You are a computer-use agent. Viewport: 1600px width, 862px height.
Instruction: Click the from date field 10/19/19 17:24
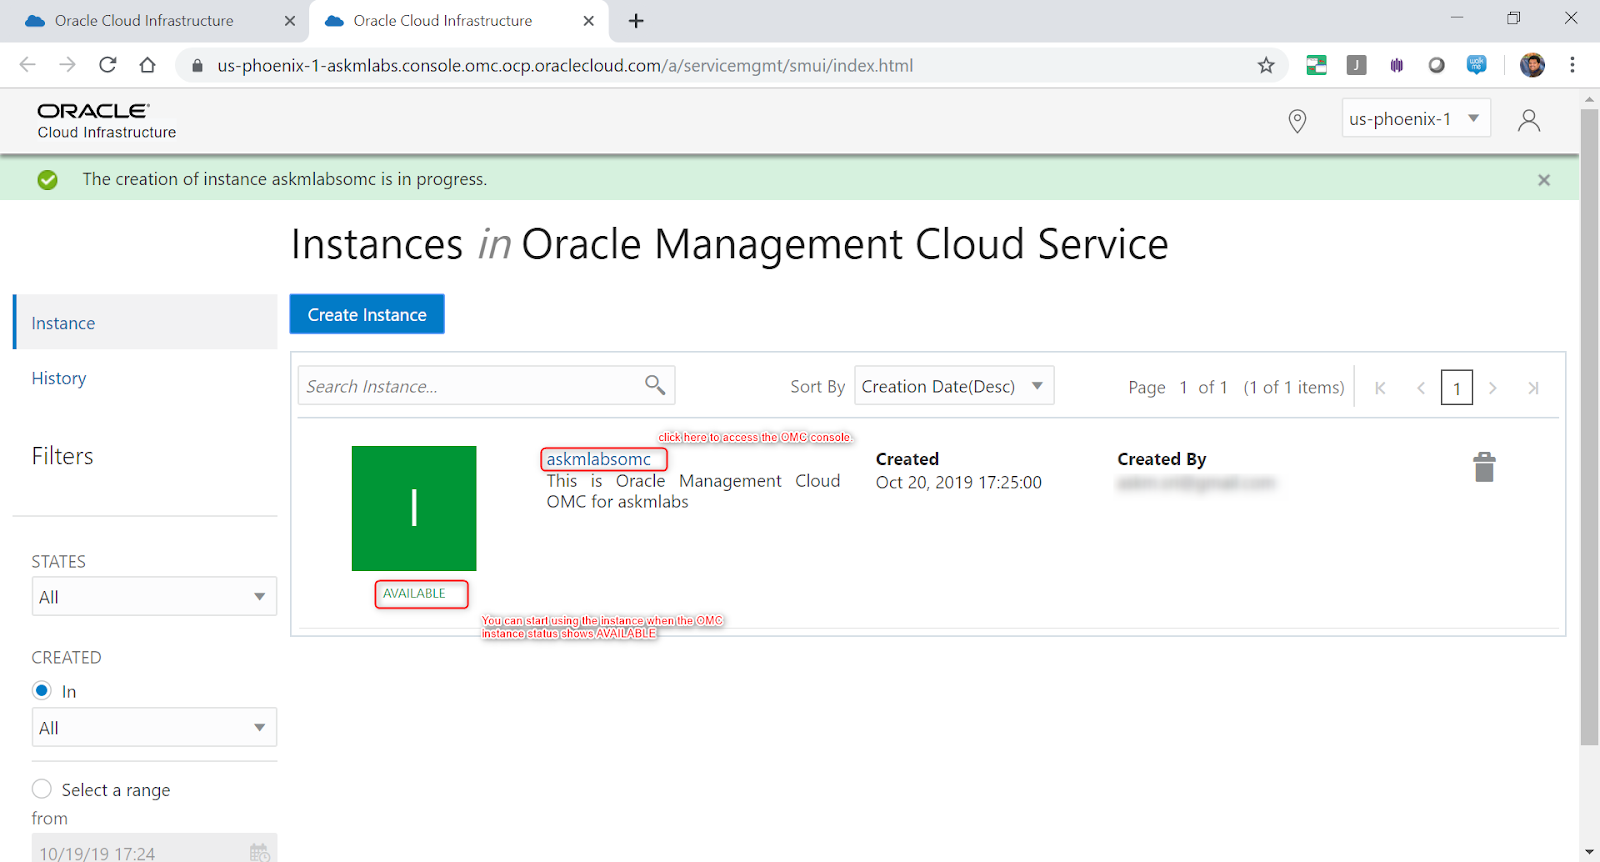tap(154, 851)
